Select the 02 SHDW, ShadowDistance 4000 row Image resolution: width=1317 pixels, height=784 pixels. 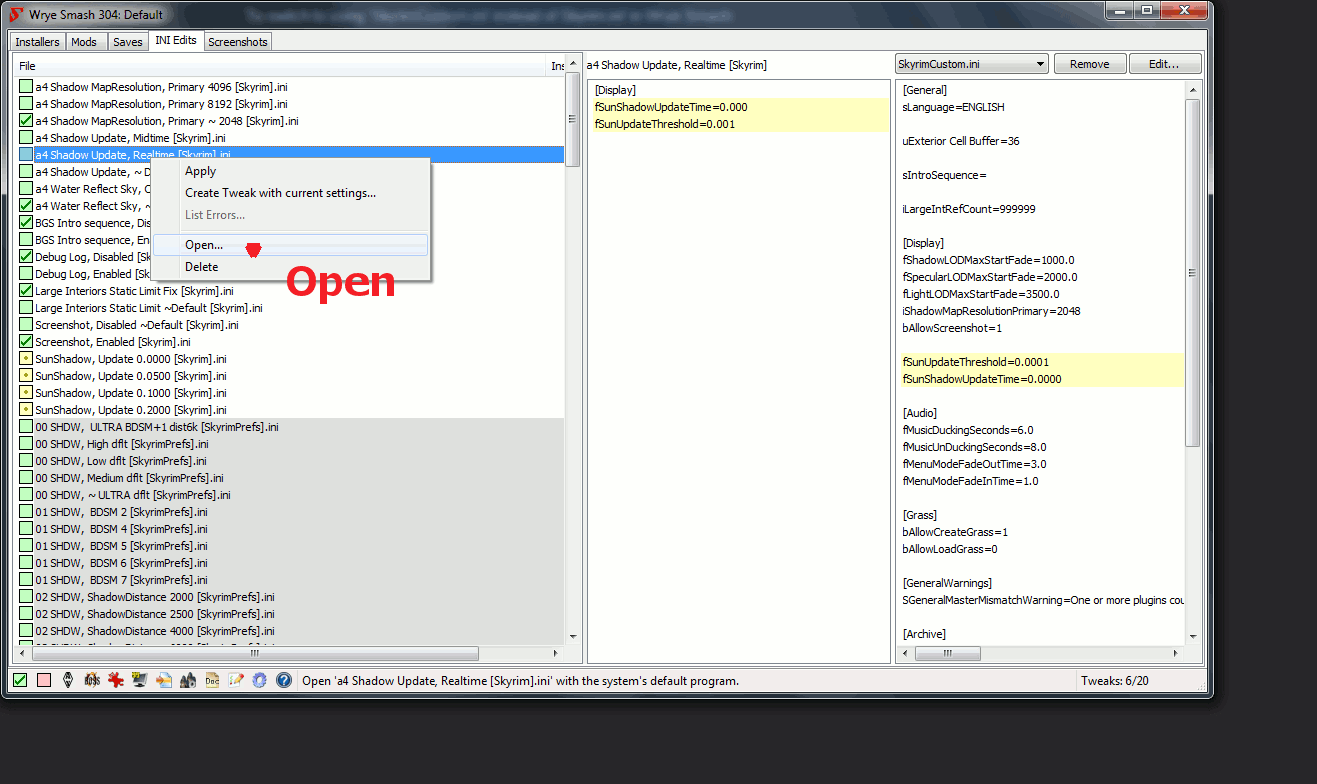click(290, 631)
